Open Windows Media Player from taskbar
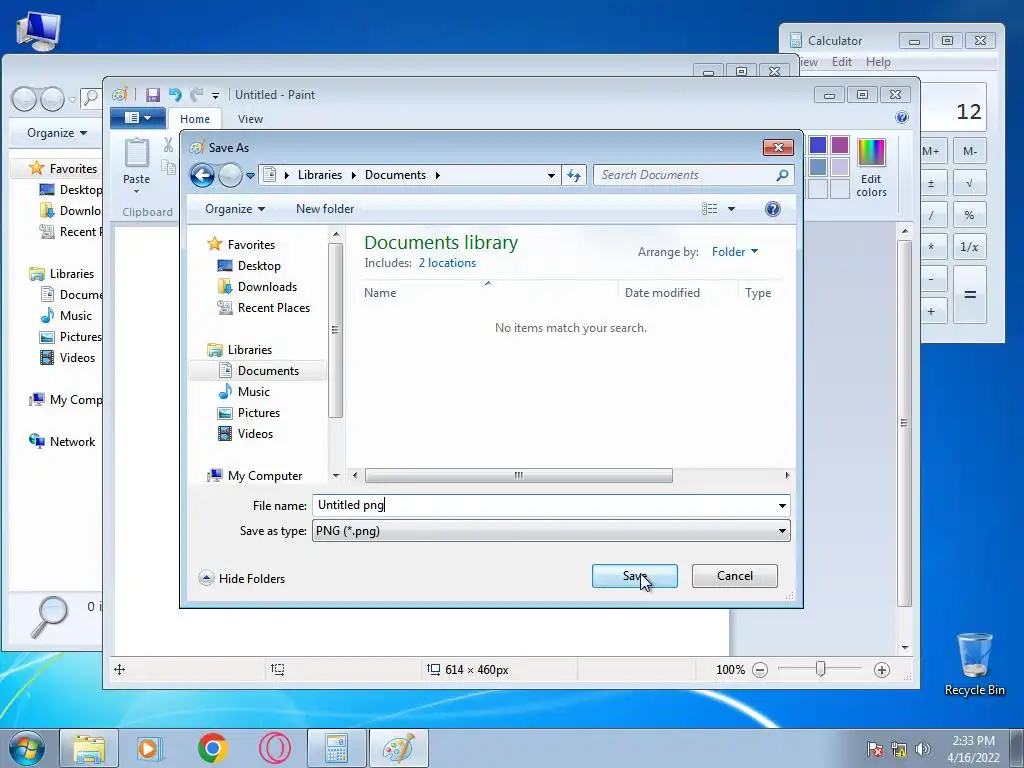Viewport: 1024px width, 768px height. [x=150, y=748]
